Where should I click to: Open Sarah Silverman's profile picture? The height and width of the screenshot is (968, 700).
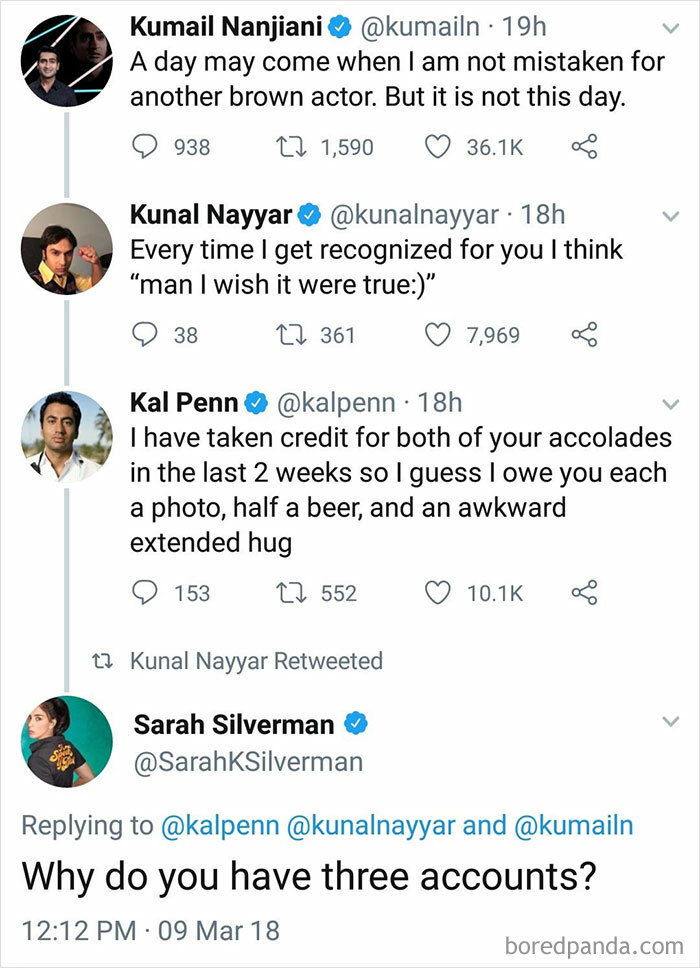(66, 741)
